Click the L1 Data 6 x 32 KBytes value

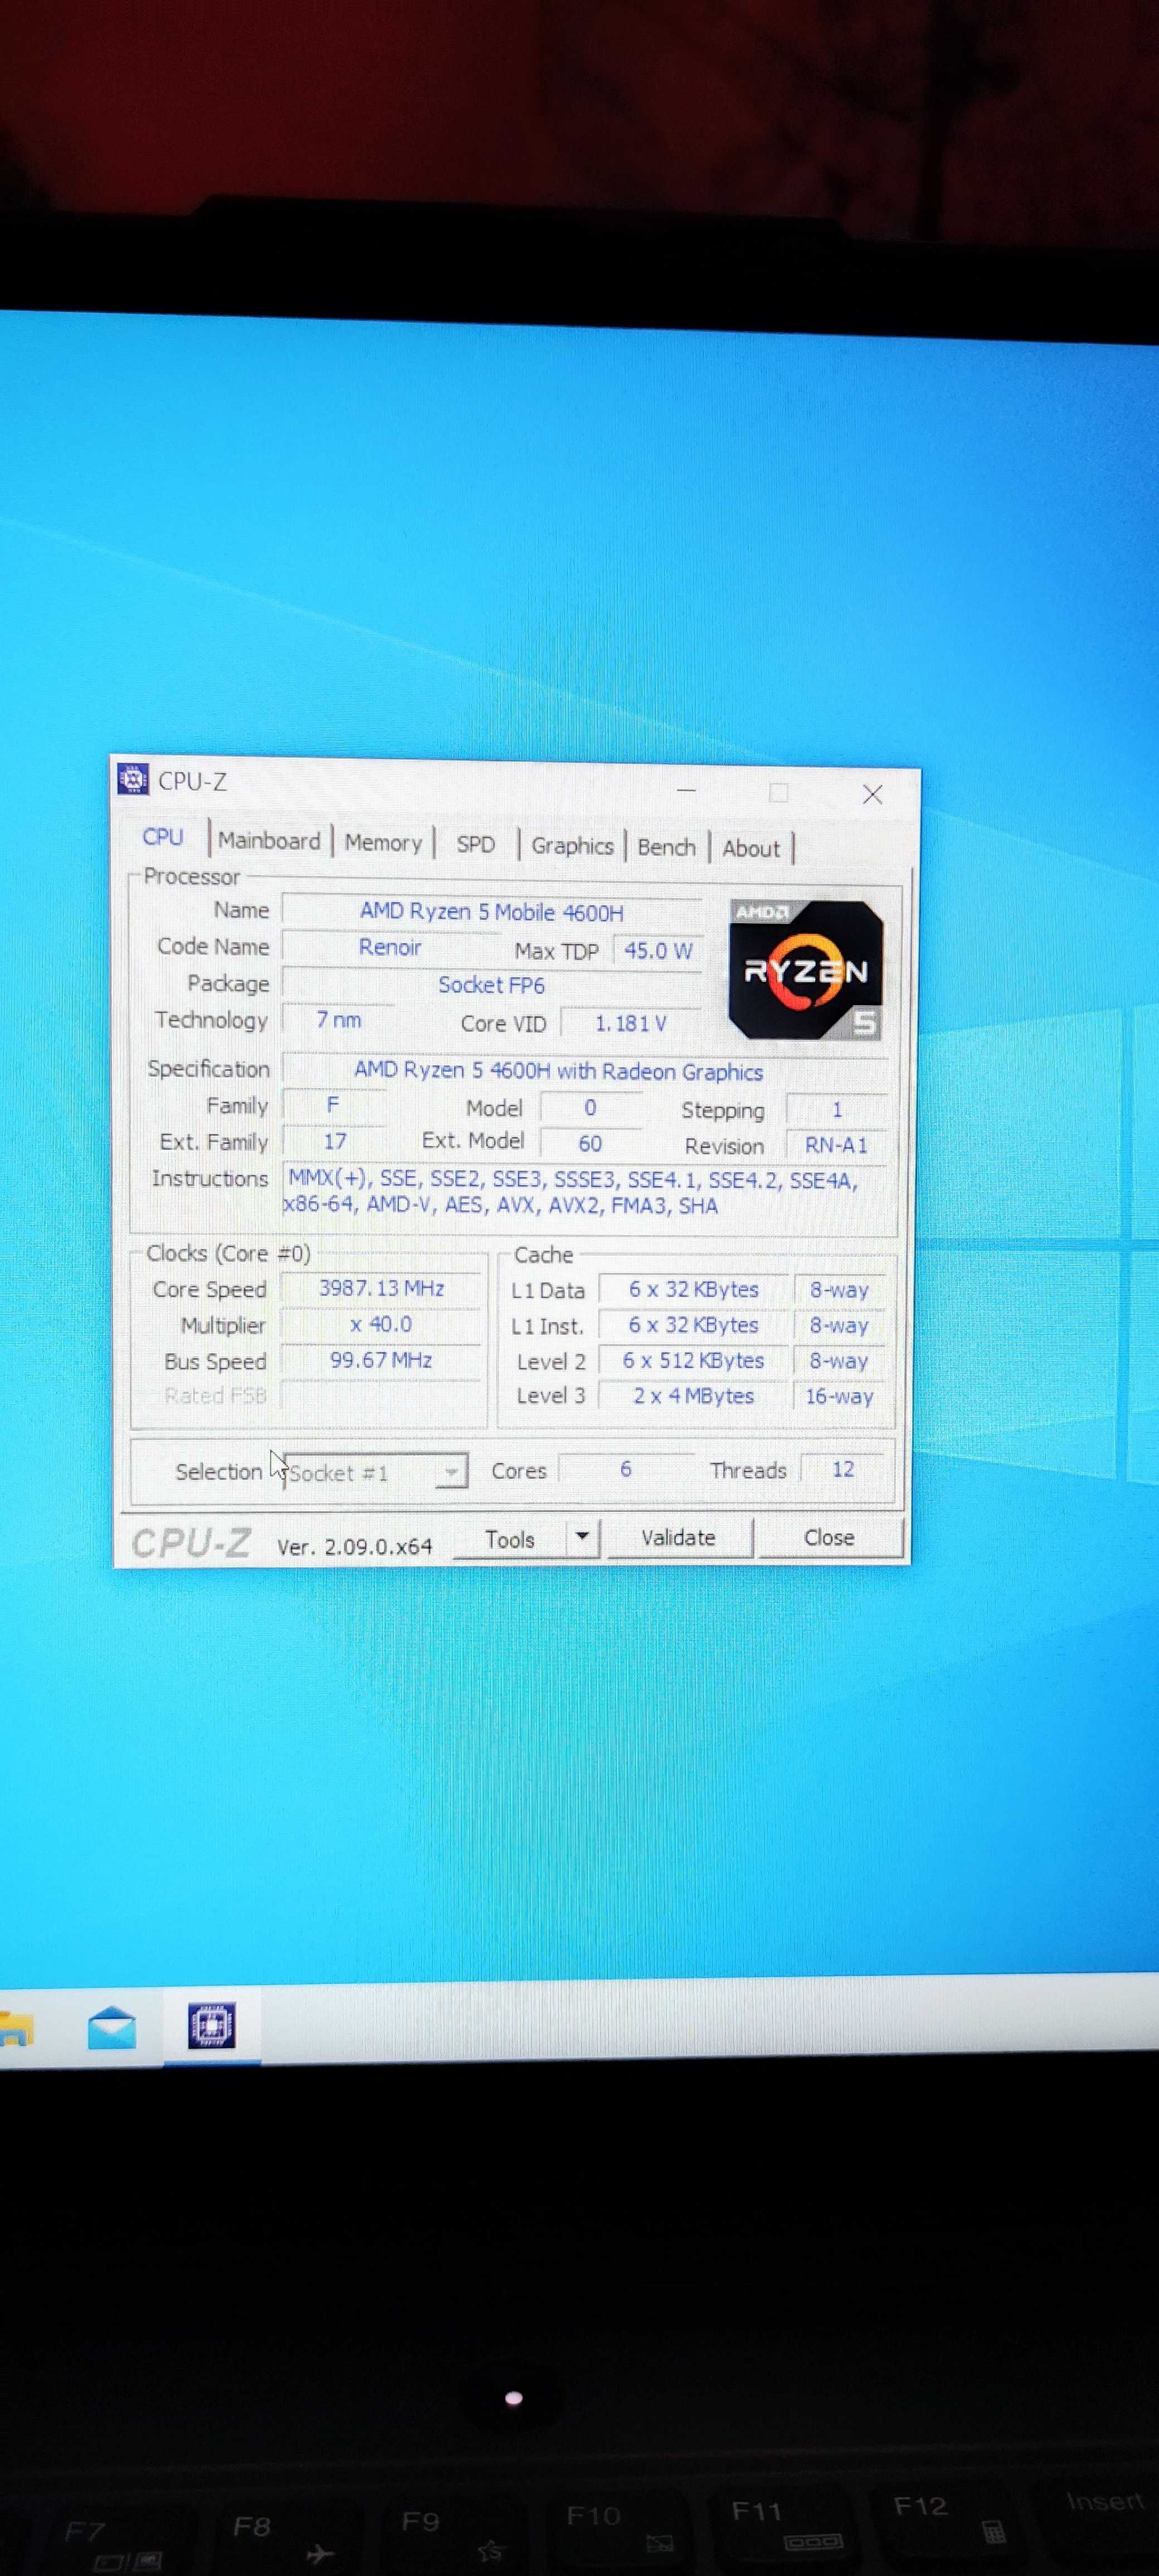[693, 1290]
